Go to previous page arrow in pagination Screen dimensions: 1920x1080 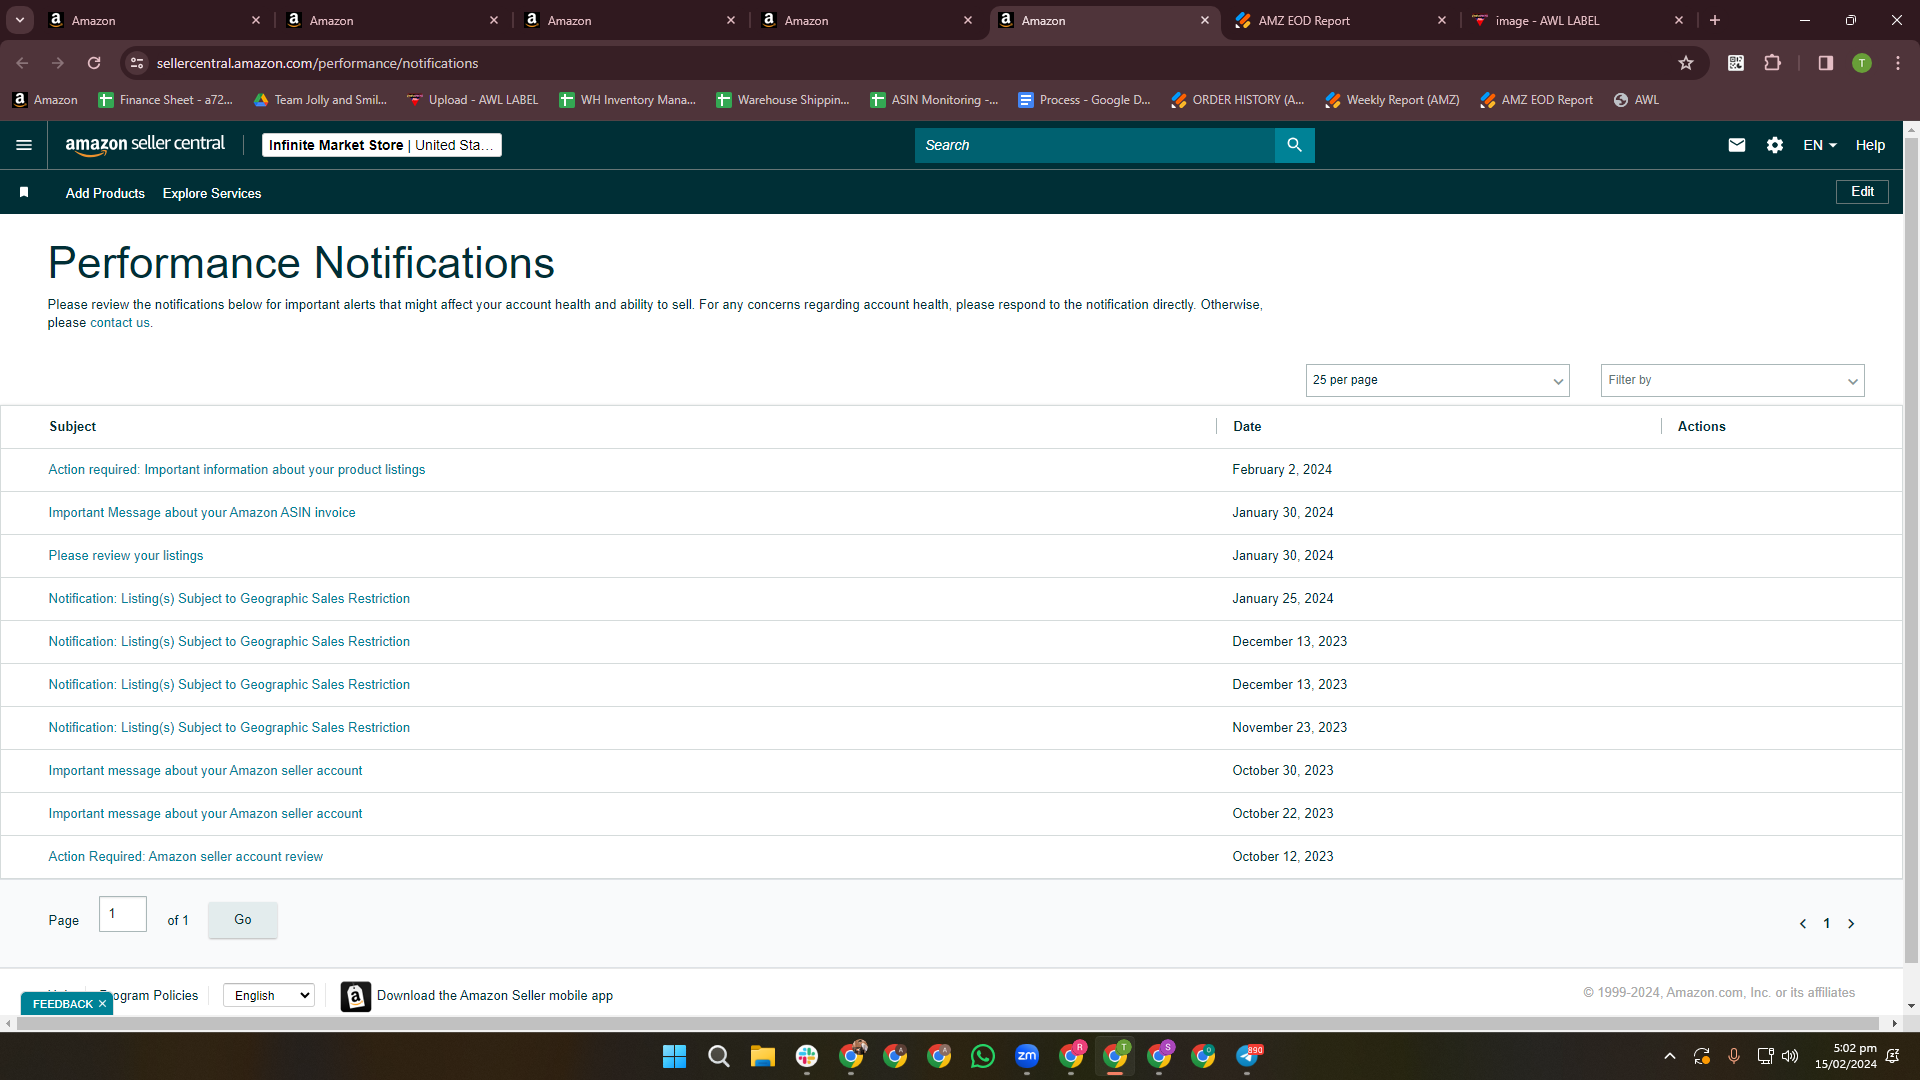click(x=1803, y=924)
